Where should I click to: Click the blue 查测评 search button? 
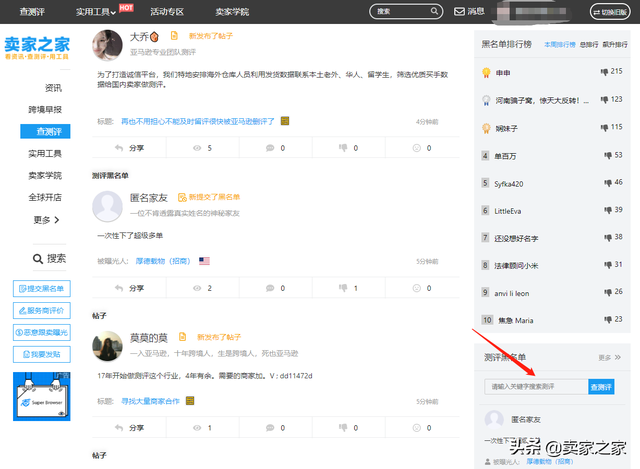[601, 387]
